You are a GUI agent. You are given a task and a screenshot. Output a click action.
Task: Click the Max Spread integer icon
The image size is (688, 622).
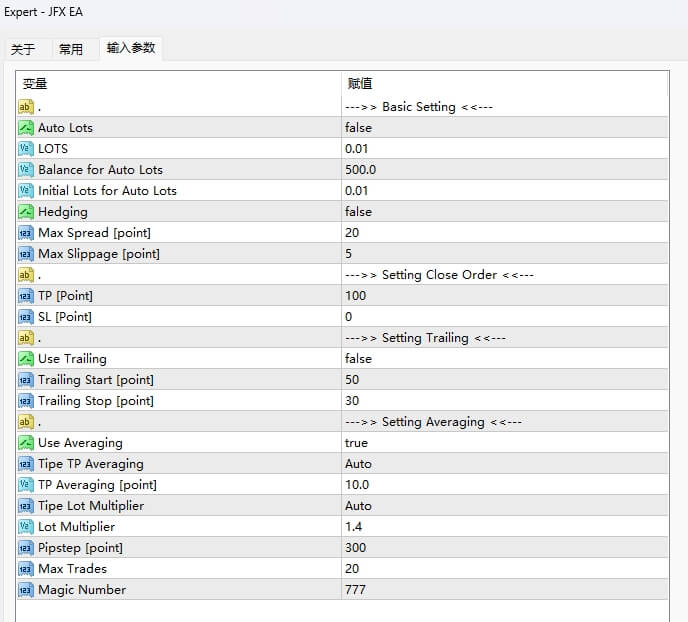pyautogui.click(x=26, y=233)
